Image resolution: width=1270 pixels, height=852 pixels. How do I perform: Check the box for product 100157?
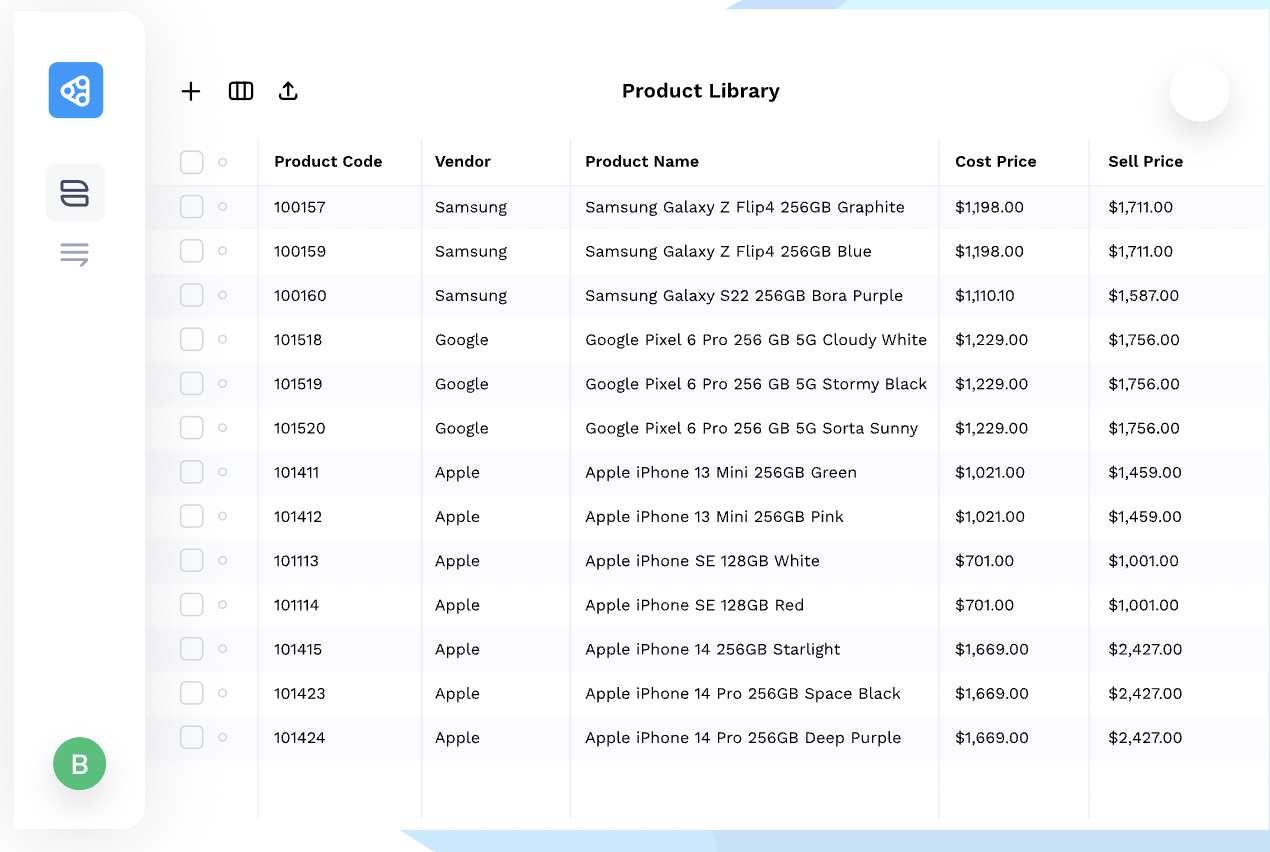tap(192, 207)
